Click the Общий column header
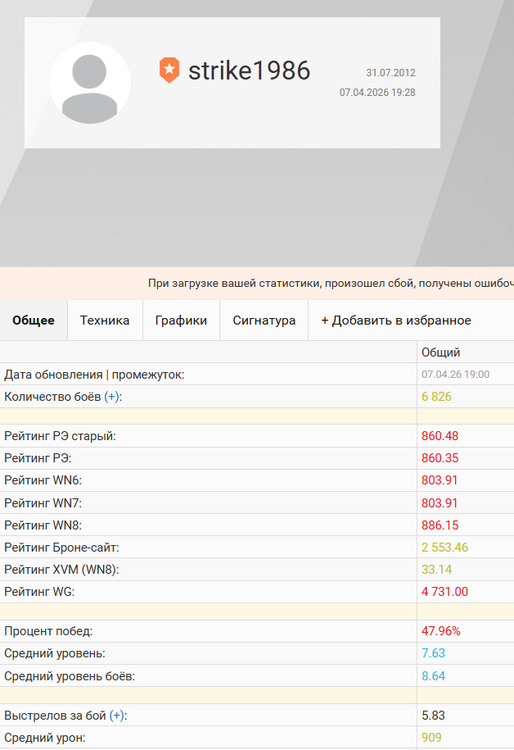The width and height of the screenshot is (514, 750). pyautogui.click(x=440, y=353)
